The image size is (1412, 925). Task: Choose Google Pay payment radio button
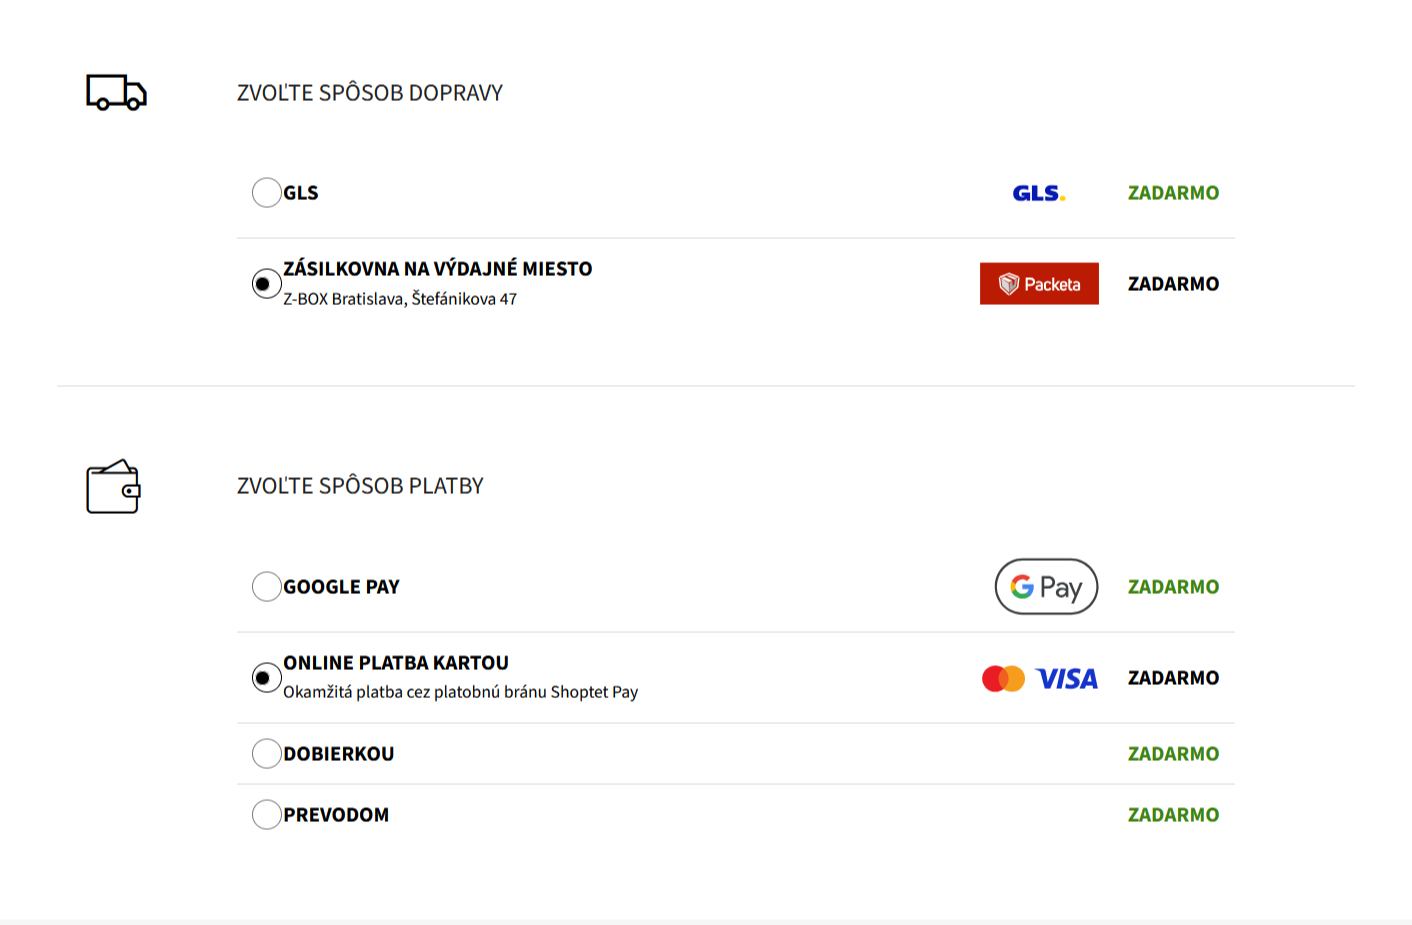[x=266, y=586]
